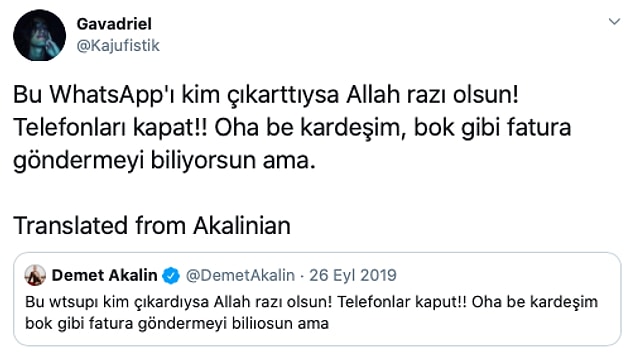Click 'Telefonları kapat!!' in the main tweet
This screenshot has height=361, width=635.
click(x=110, y=128)
